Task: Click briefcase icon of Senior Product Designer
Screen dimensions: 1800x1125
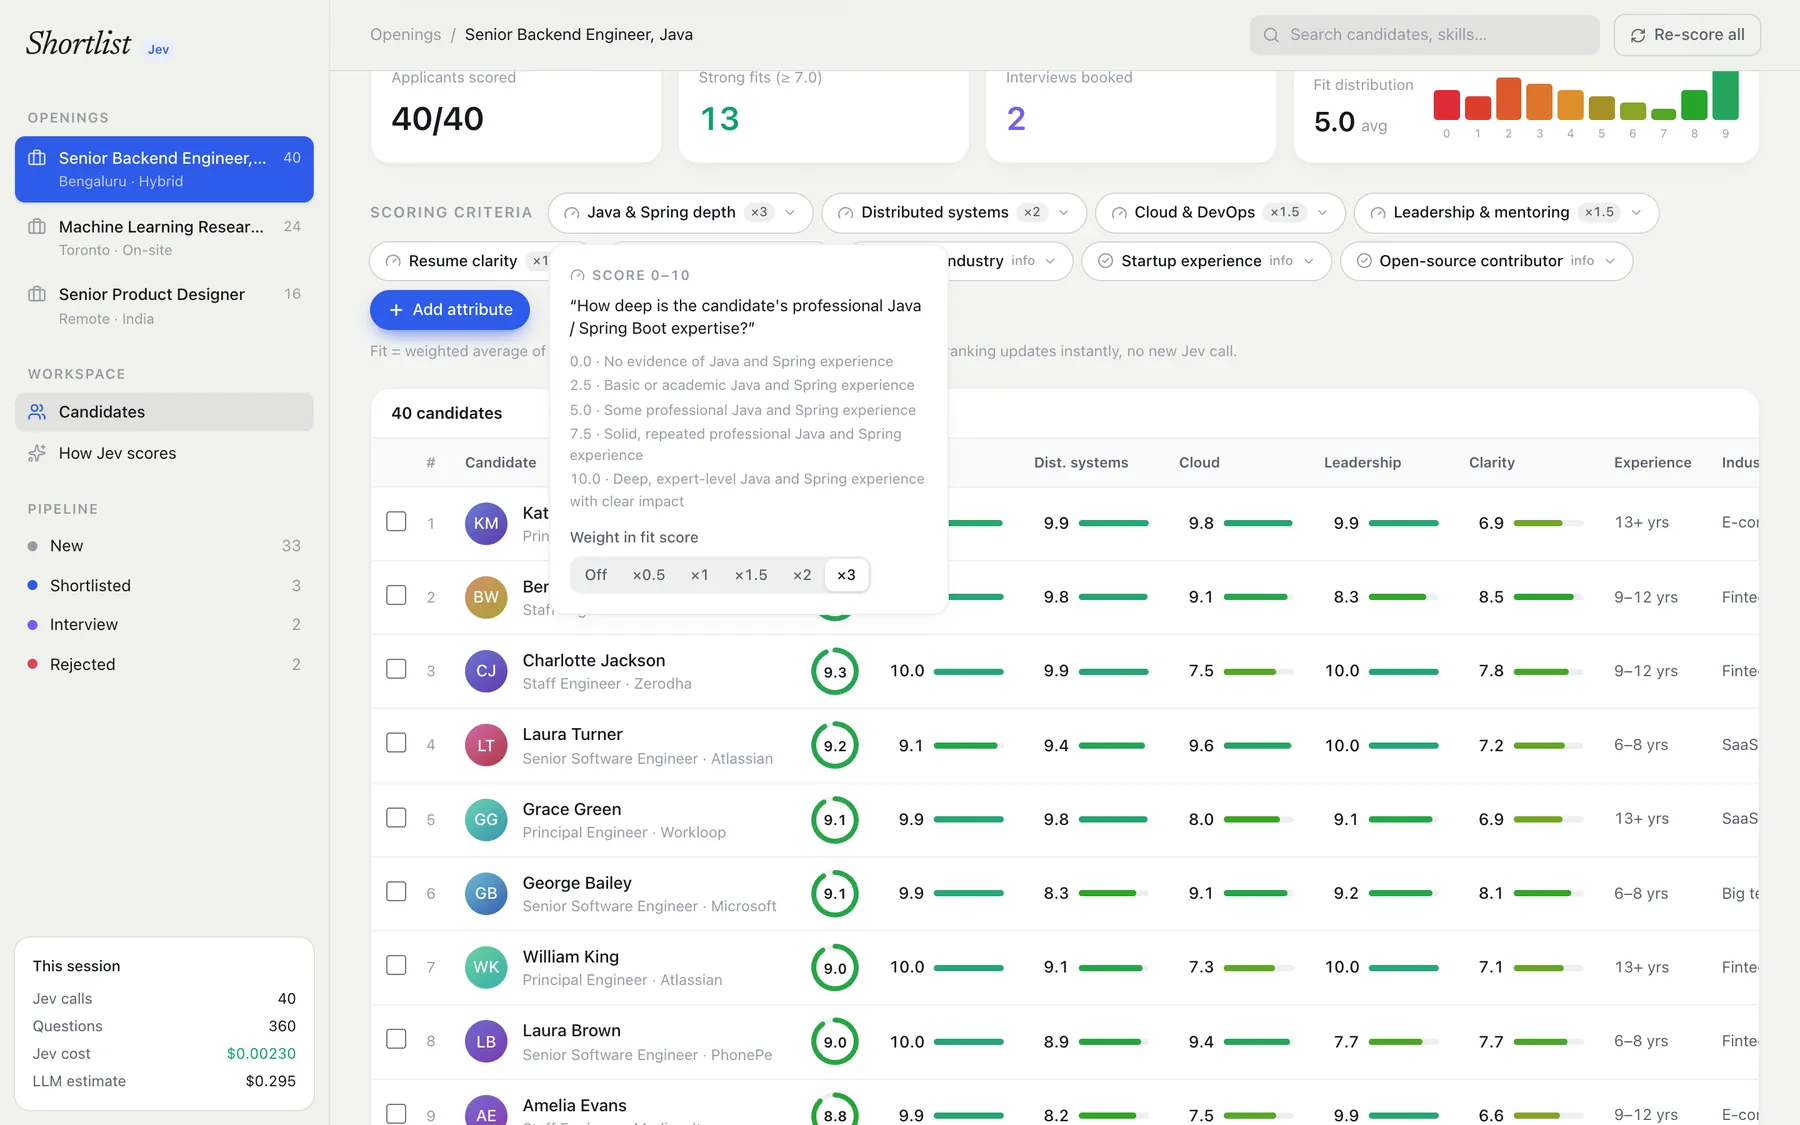Action: (37, 294)
